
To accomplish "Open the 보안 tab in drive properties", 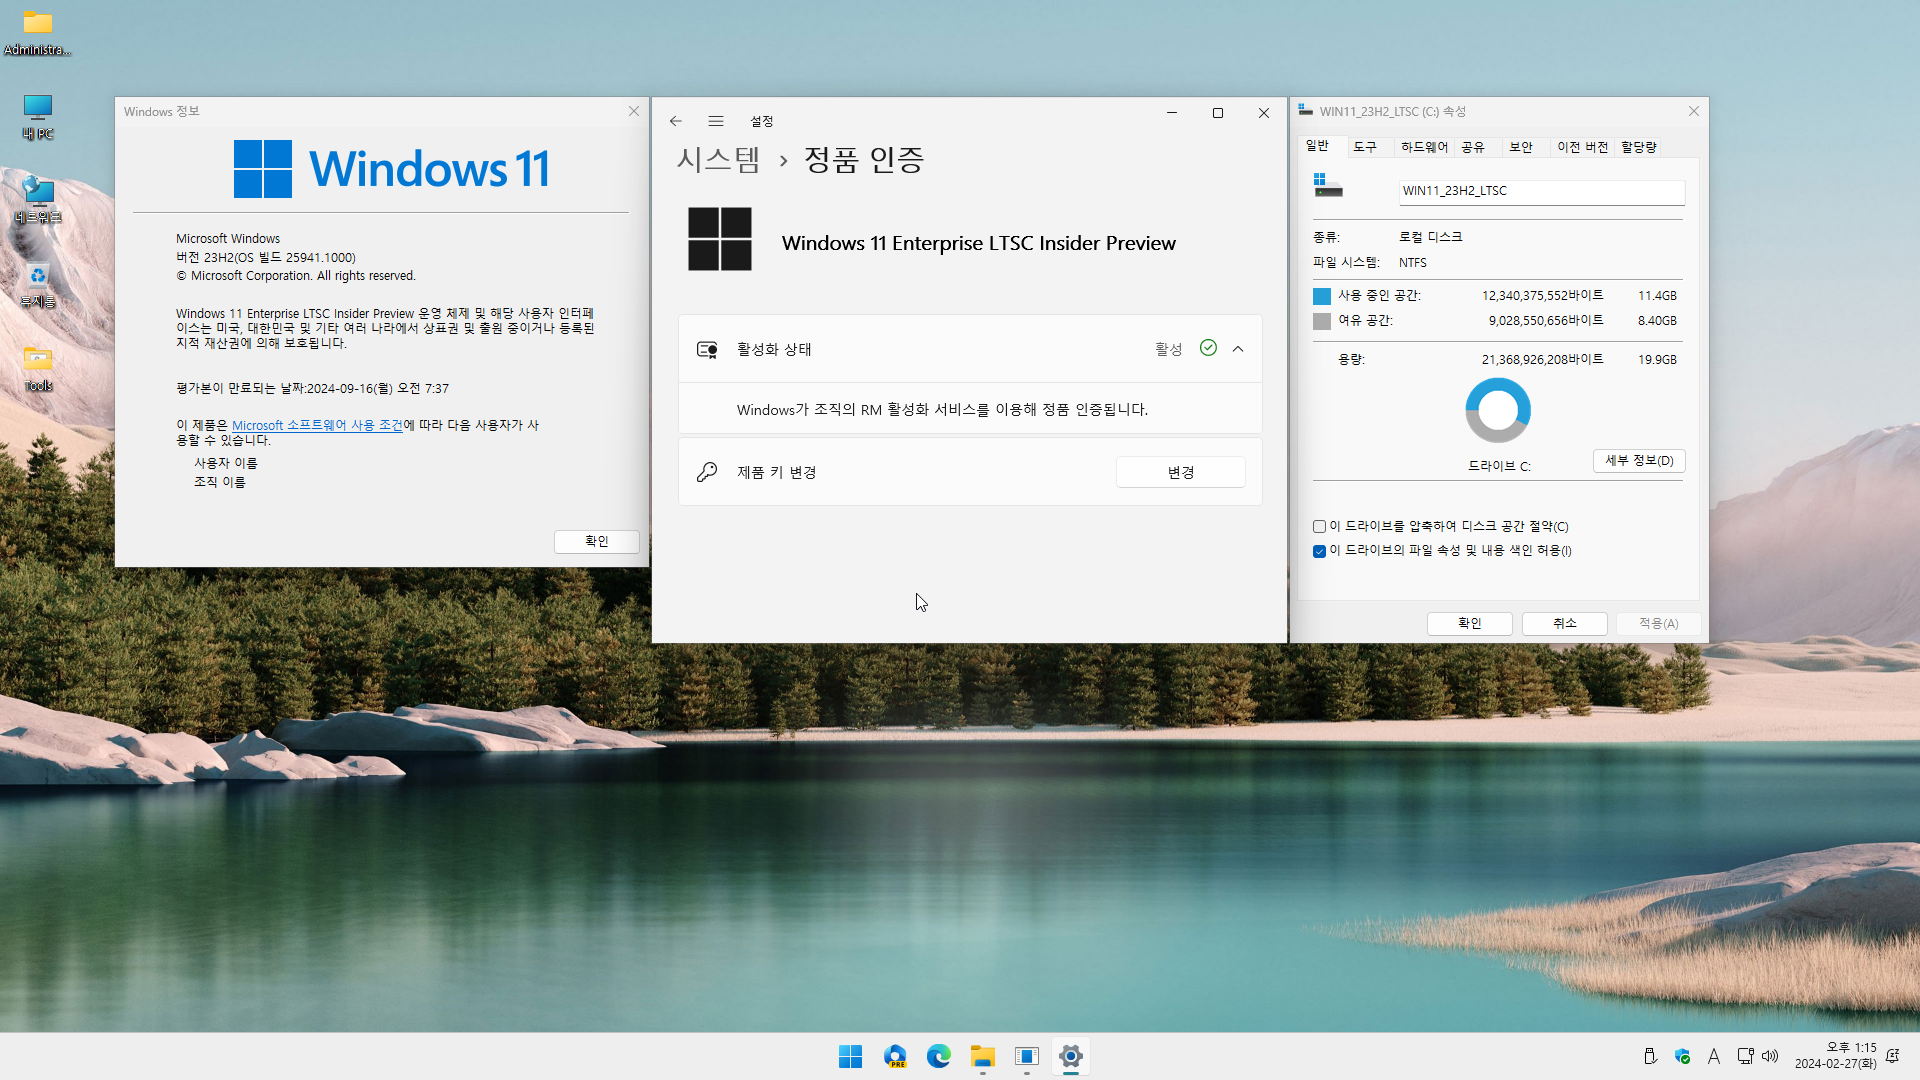I will [1520, 147].
